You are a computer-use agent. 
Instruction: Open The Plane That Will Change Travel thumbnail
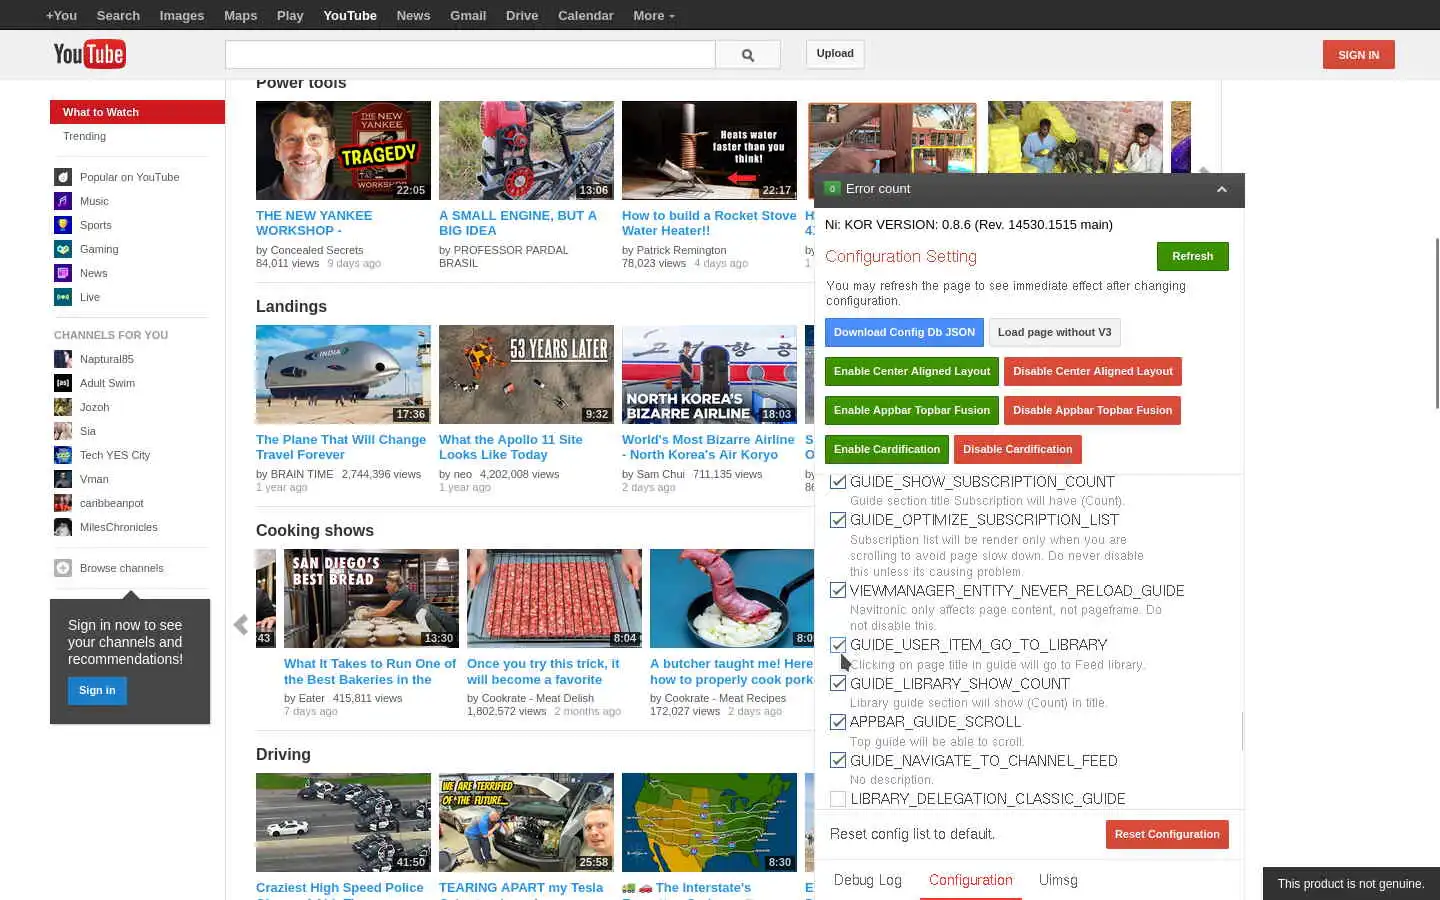pos(343,374)
